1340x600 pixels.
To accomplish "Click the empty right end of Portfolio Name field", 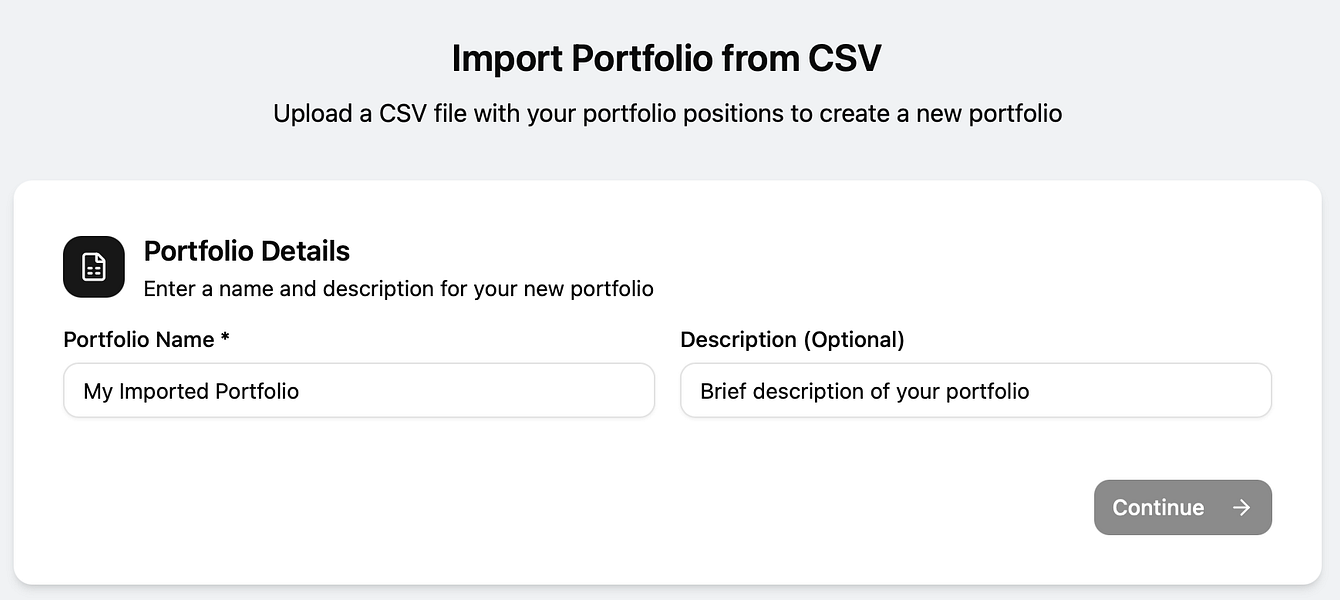I will (600, 391).
